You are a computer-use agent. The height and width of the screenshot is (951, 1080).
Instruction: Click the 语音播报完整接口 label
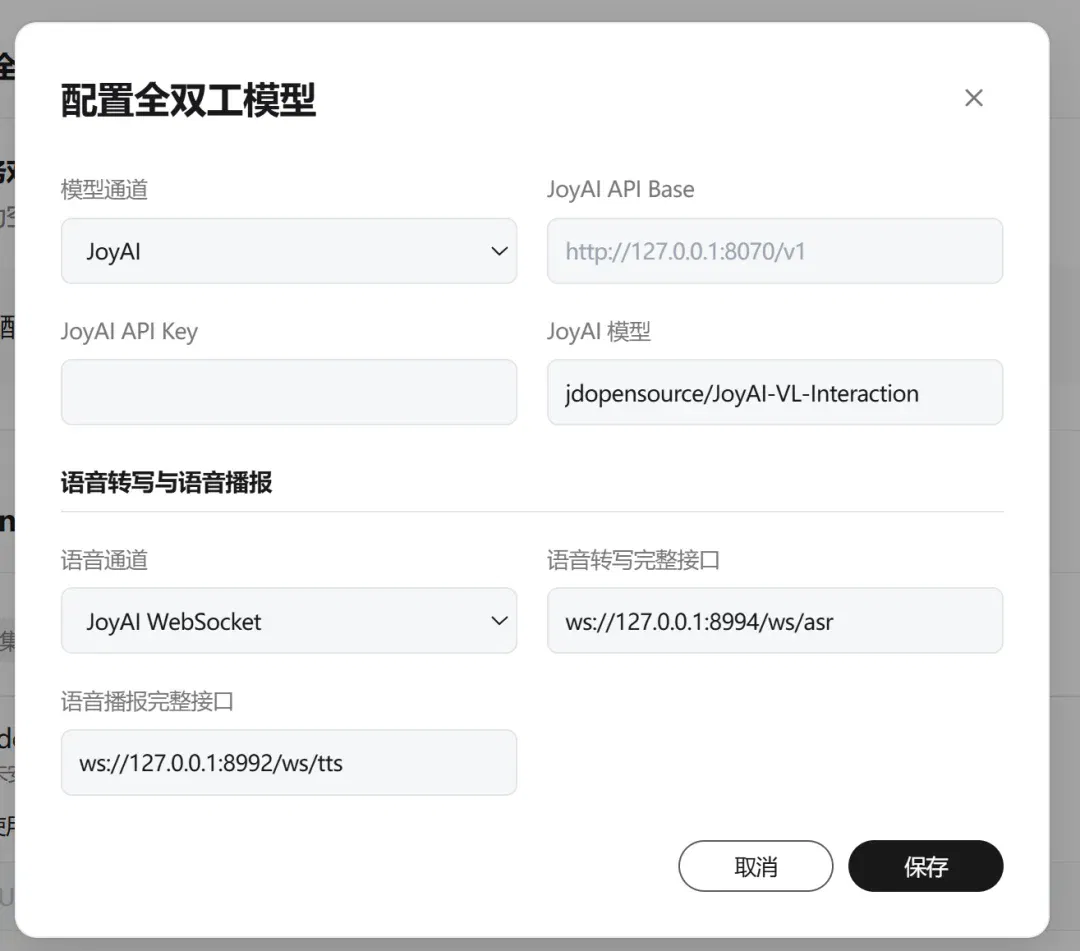tap(147, 701)
